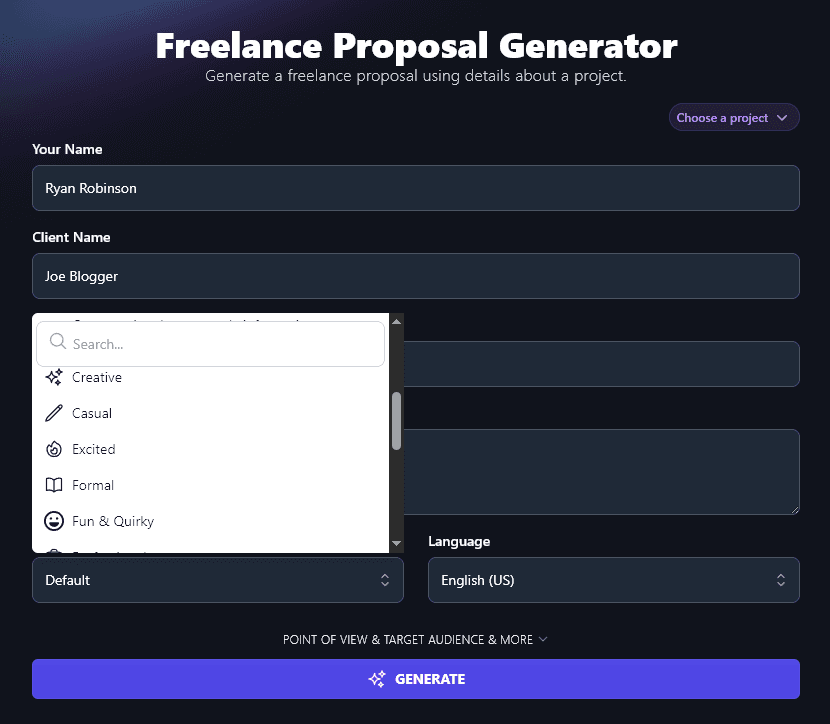The width and height of the screenshot is (830, 724).
Task: Expand the Point of View & Target Audience section
Action: pyautogui.click(x=415, y=639)
